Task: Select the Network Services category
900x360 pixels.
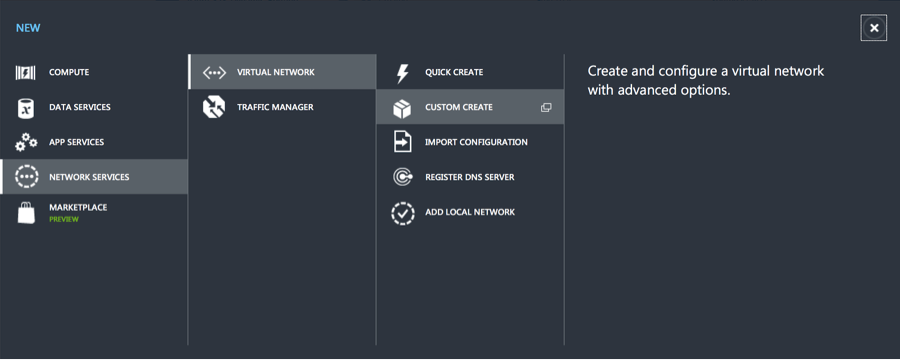Action: (x=94, y=177)
